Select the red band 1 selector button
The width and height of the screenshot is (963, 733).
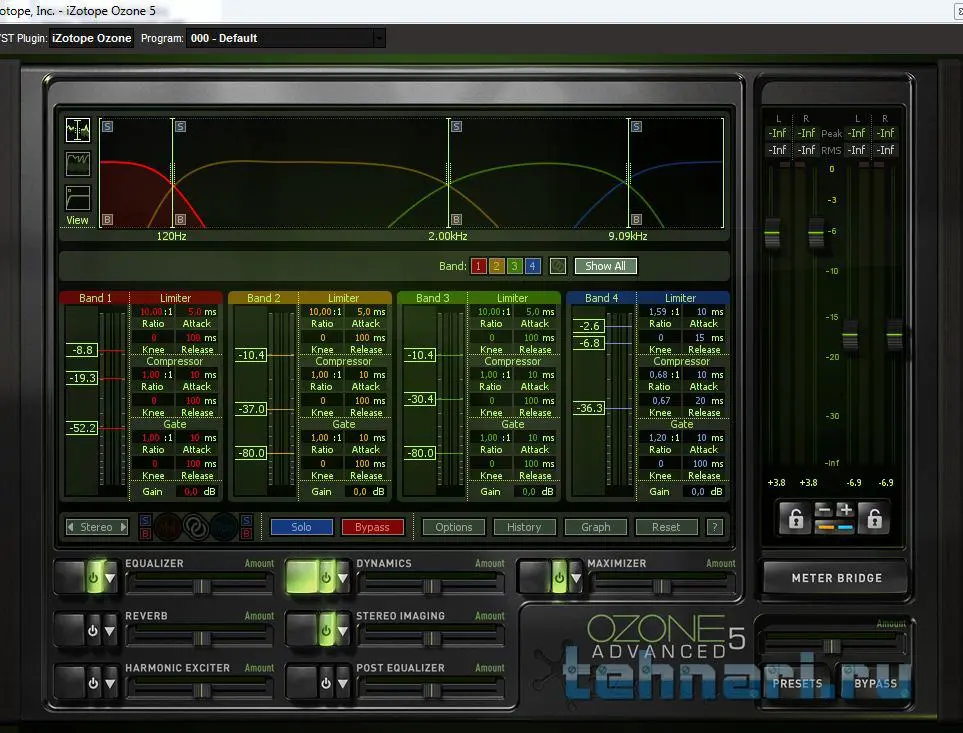478,266
